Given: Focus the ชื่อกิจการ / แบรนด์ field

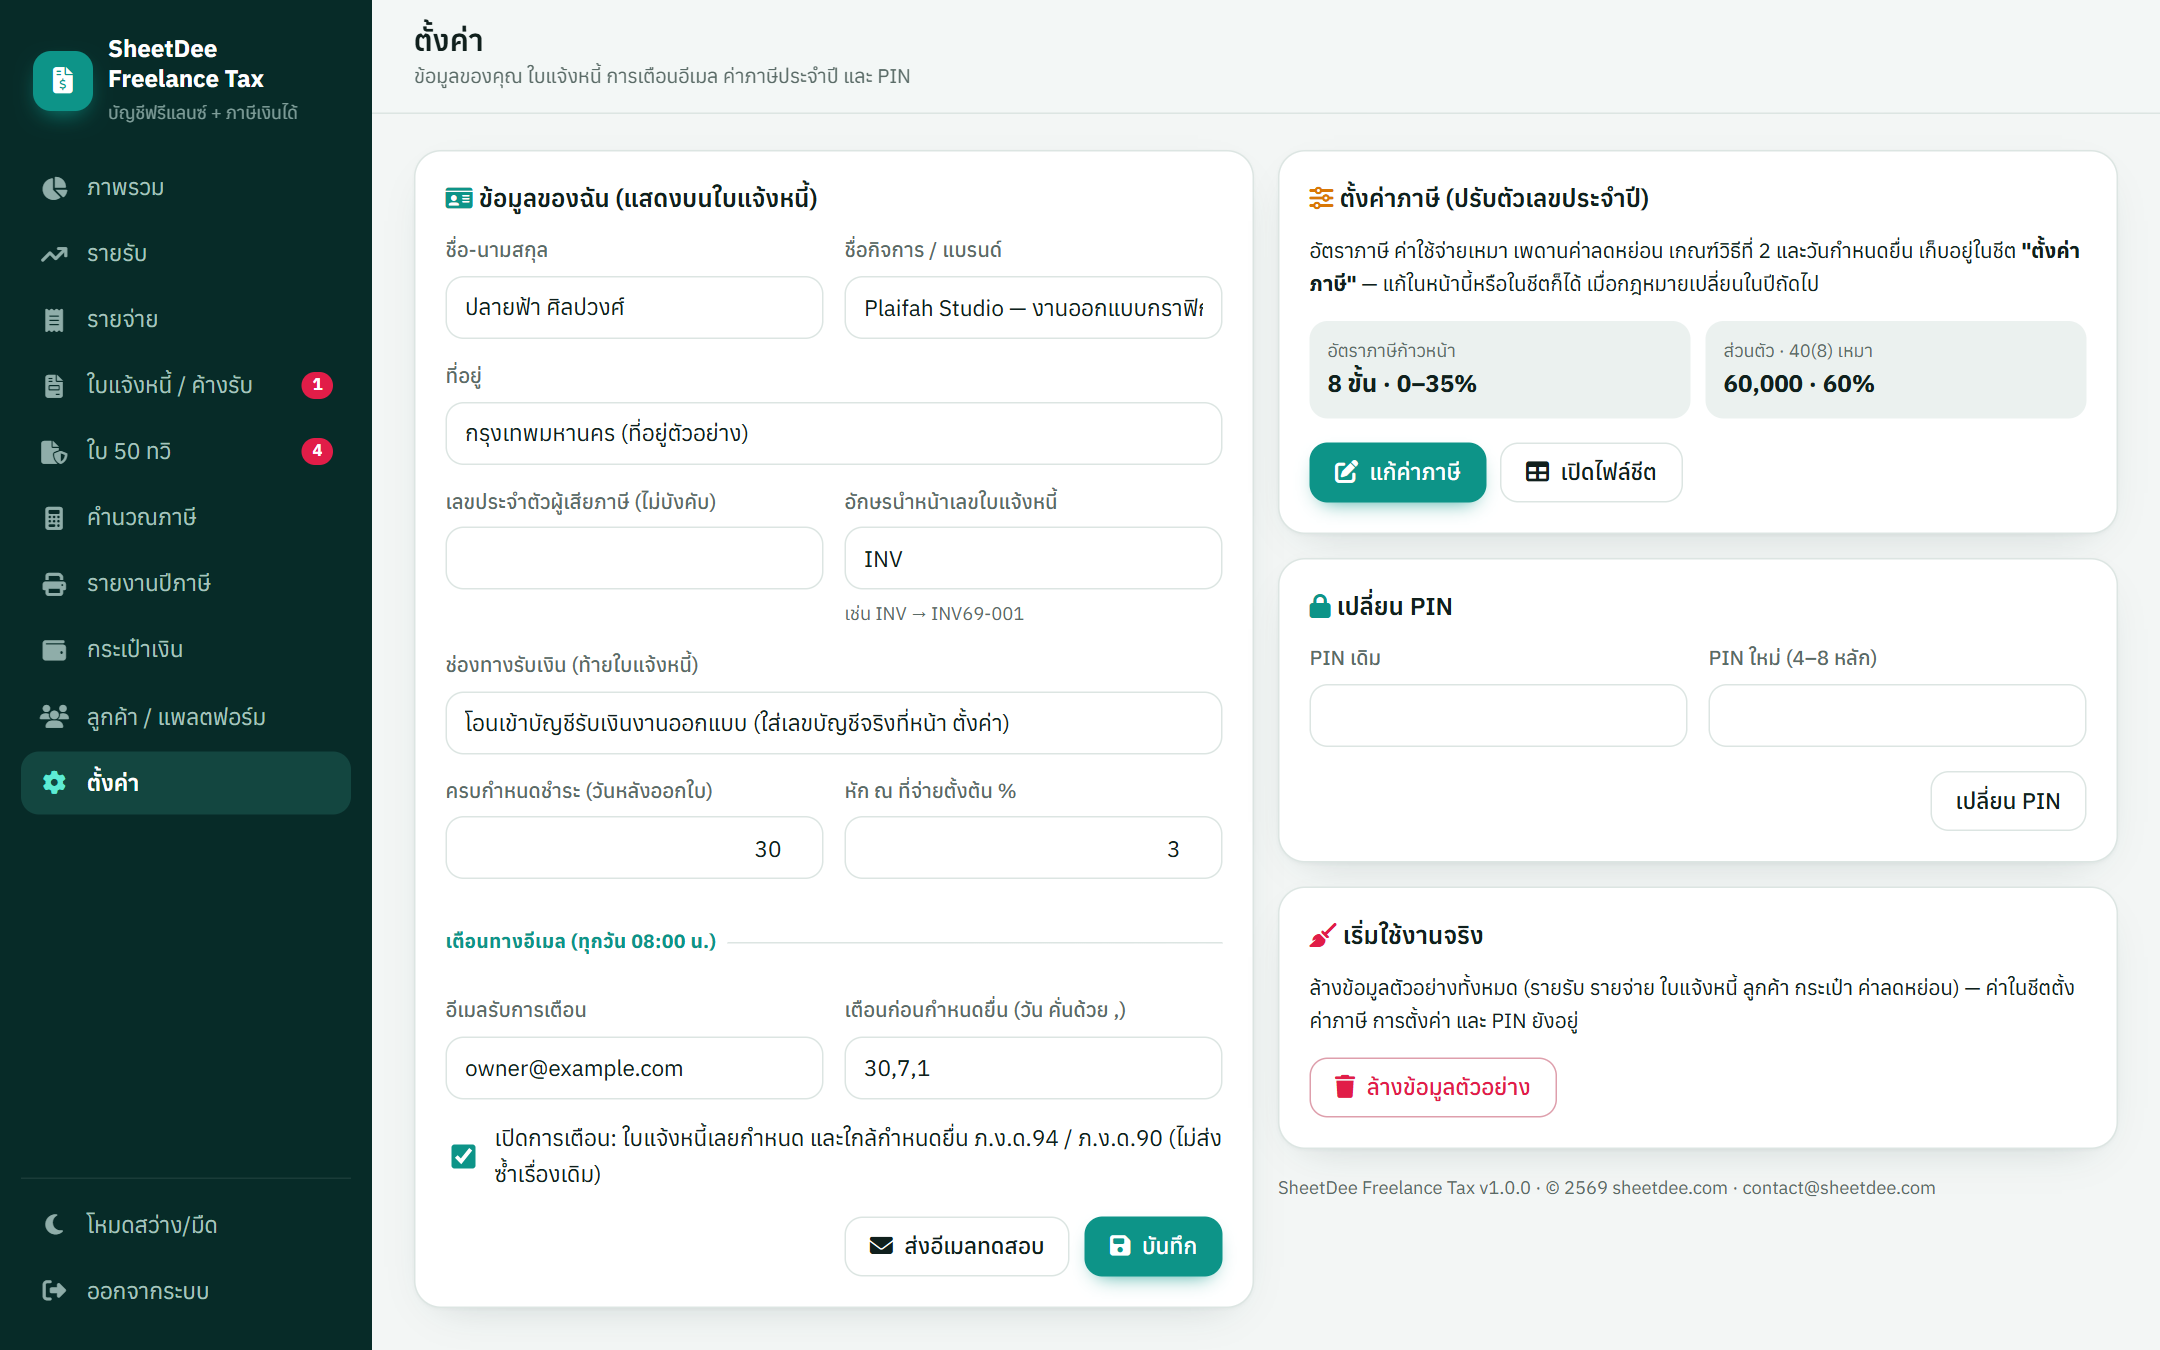Looking at the screenshot, I should pos(1033,308).
